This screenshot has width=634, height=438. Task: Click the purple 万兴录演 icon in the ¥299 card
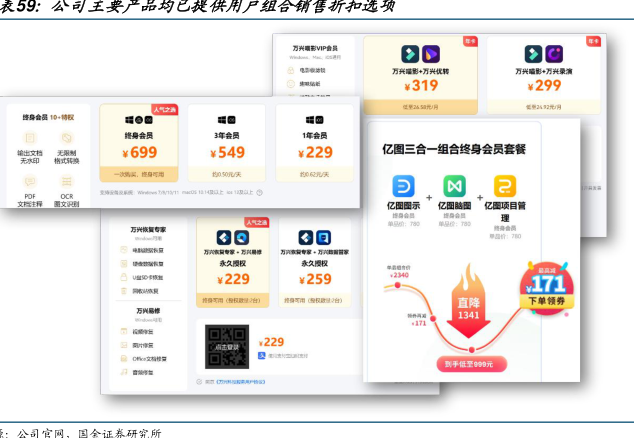554,54
